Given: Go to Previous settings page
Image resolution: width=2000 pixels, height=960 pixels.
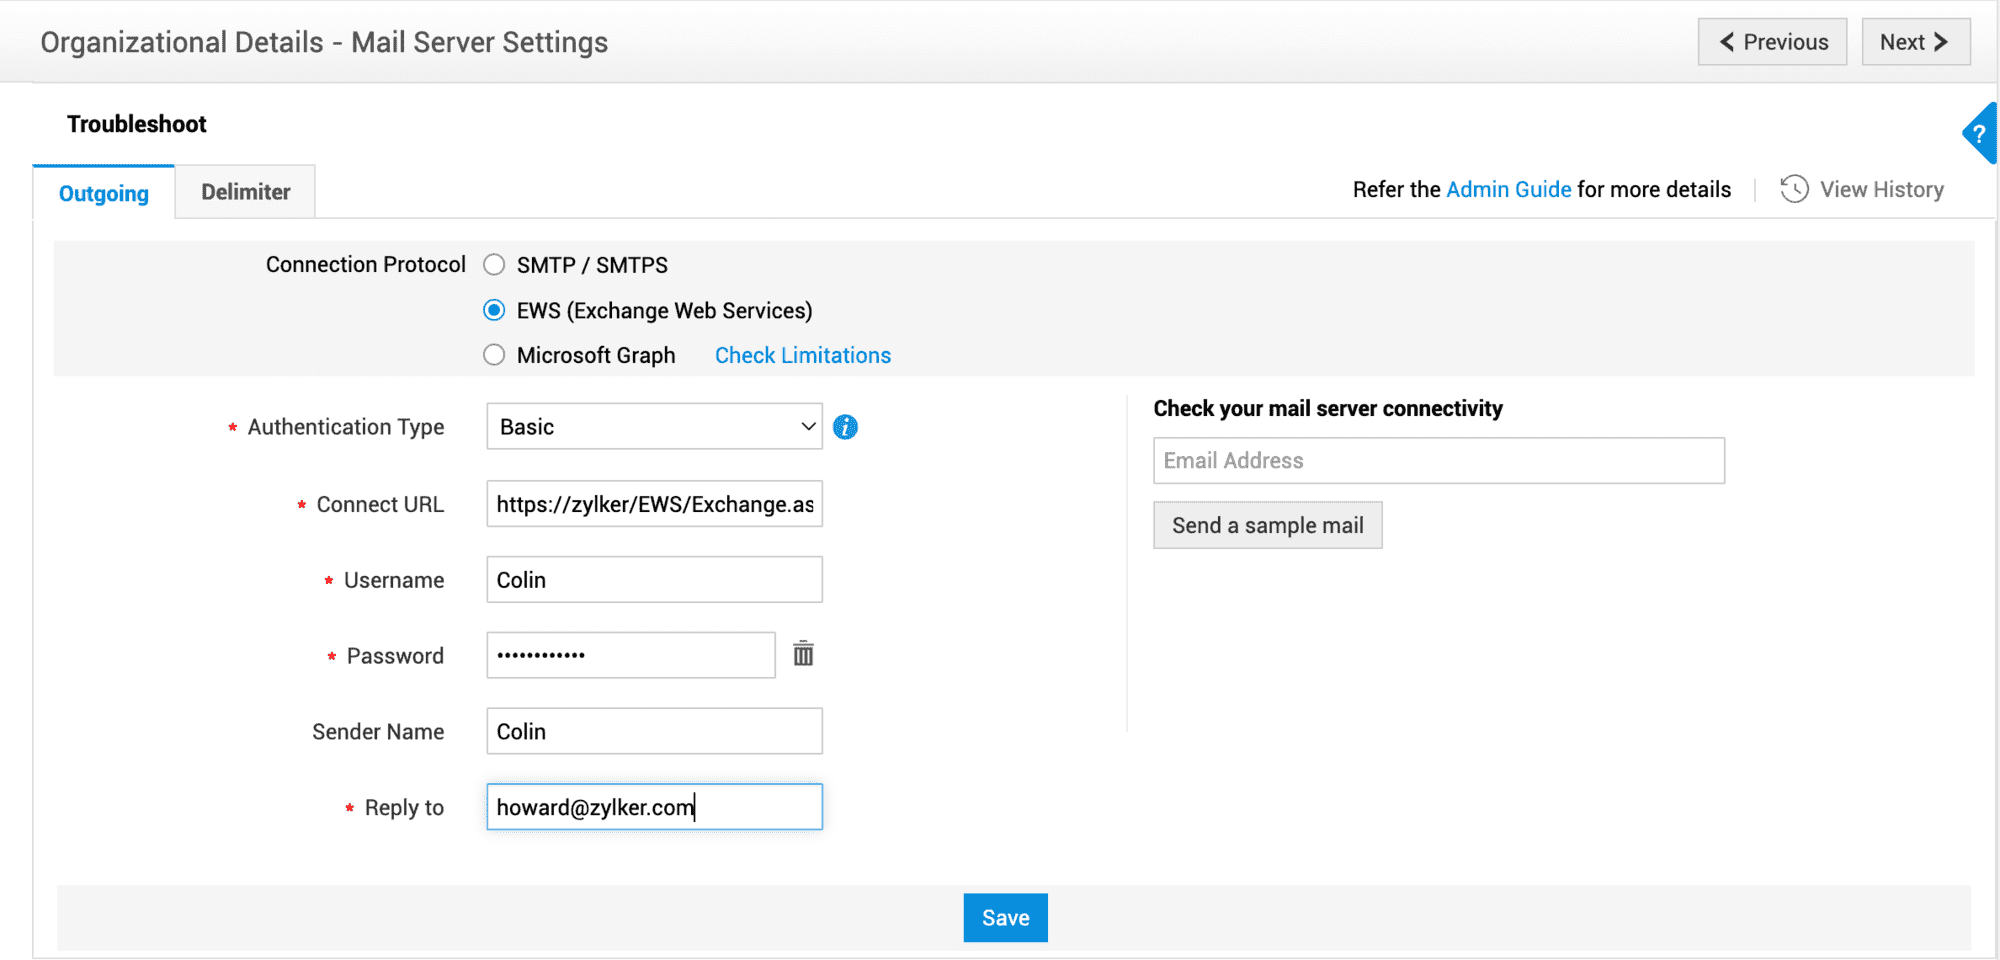Looking at the screenshot, I should 1772,42.
